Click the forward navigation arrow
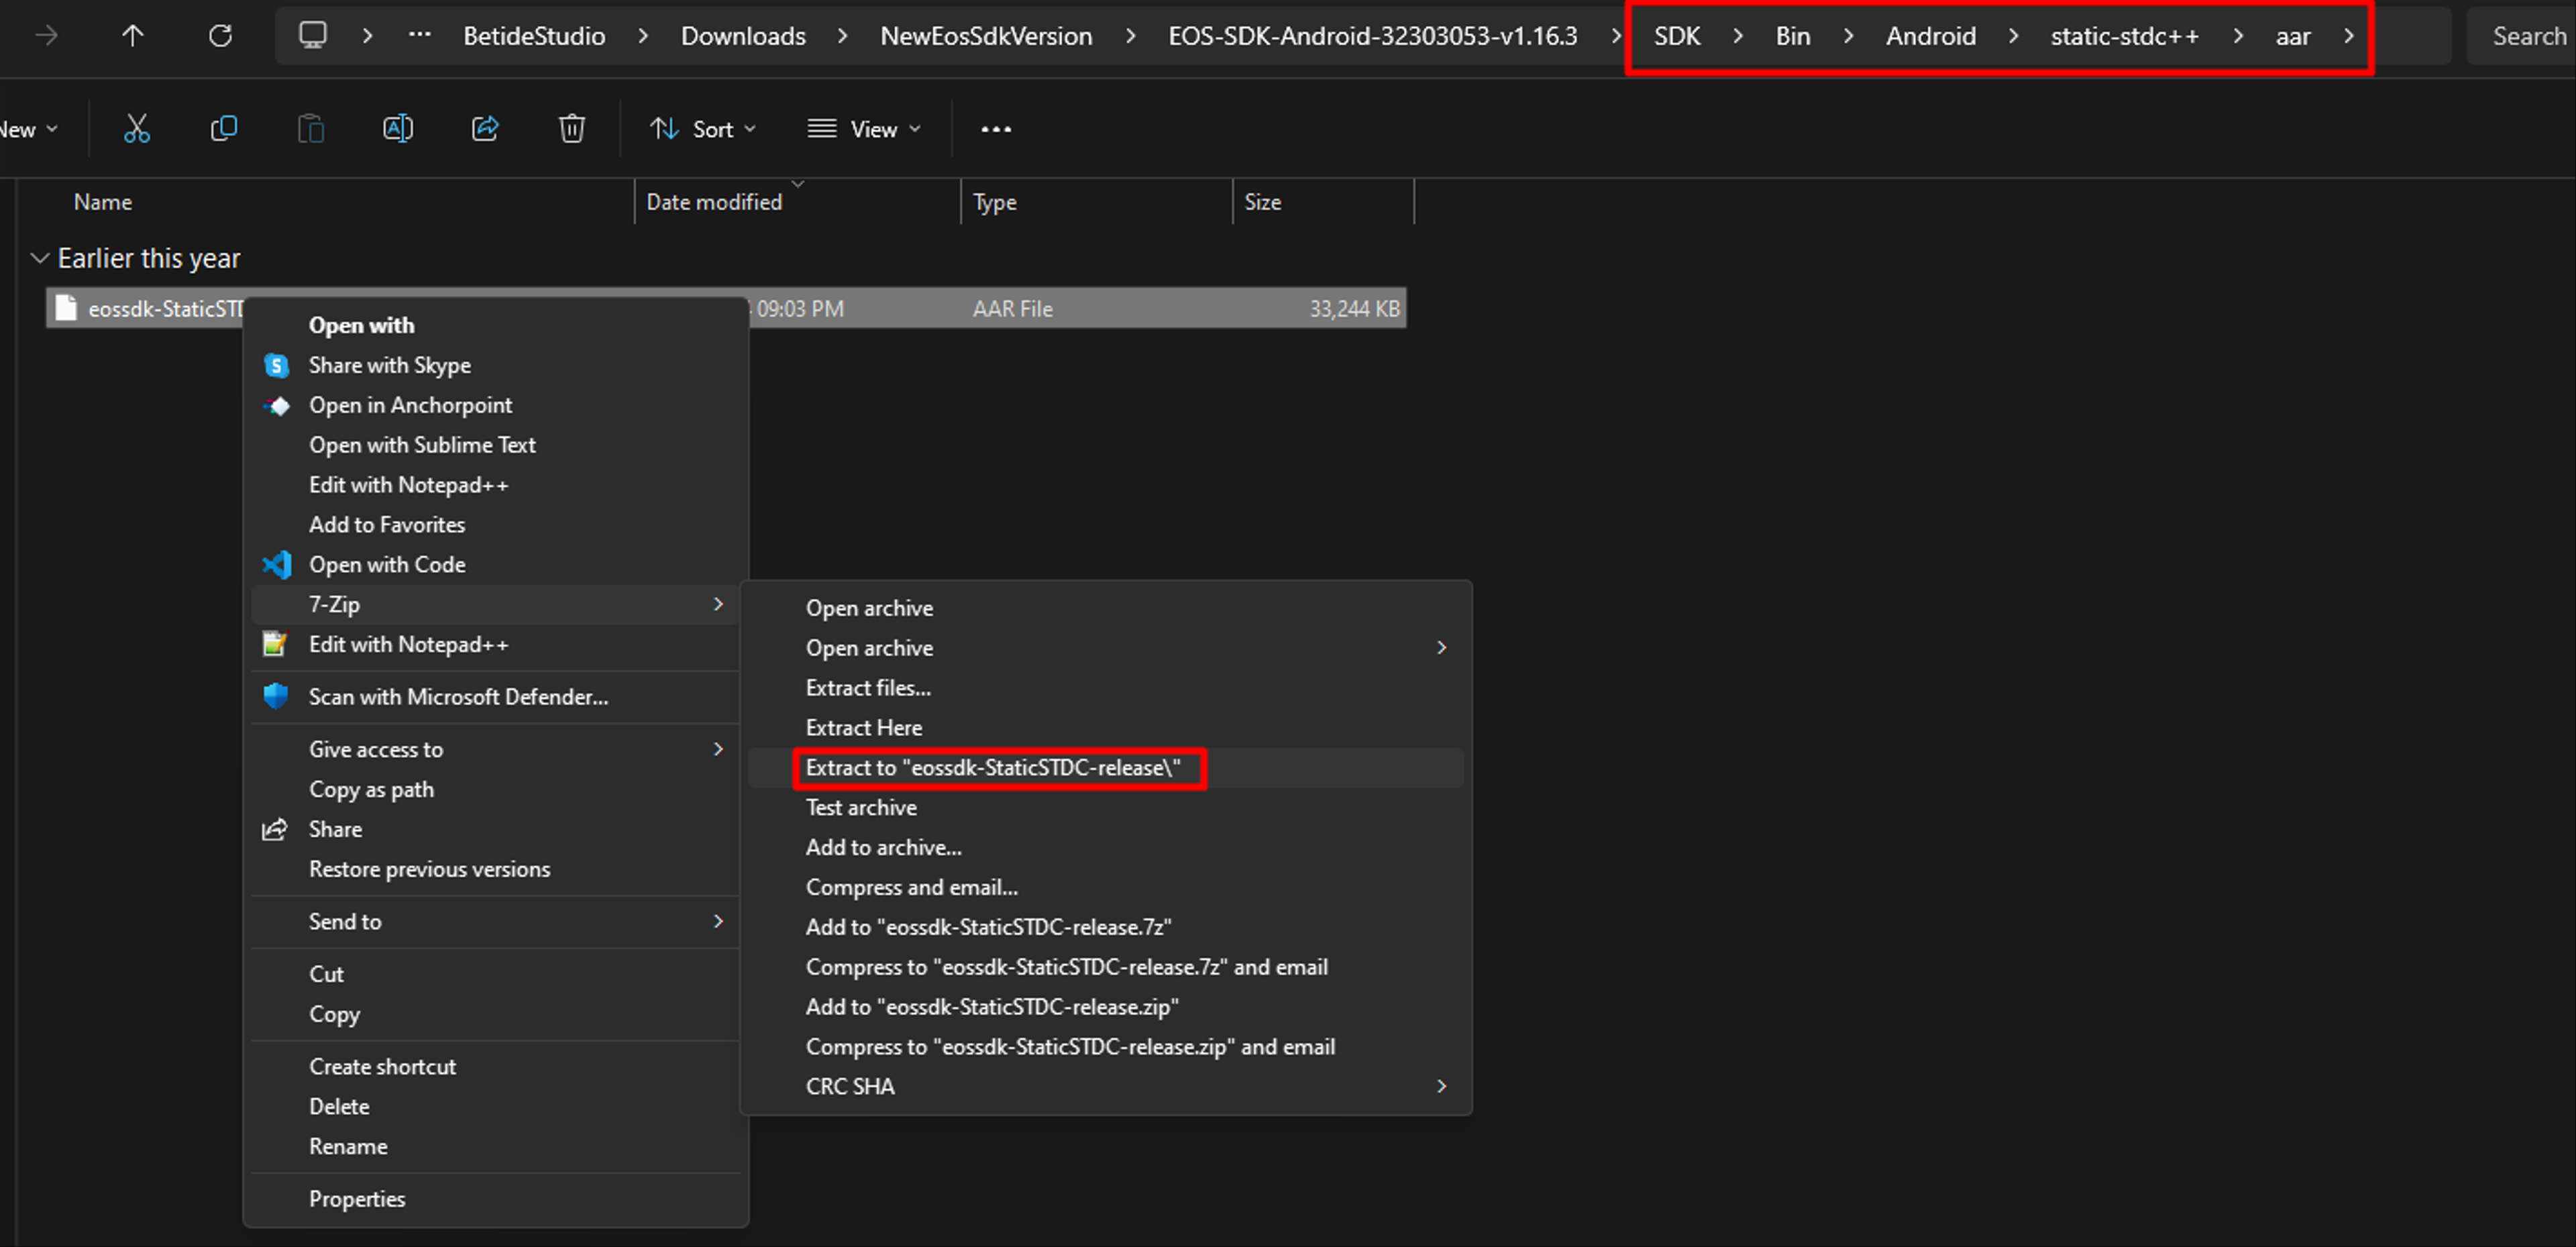 pos(46,36)
